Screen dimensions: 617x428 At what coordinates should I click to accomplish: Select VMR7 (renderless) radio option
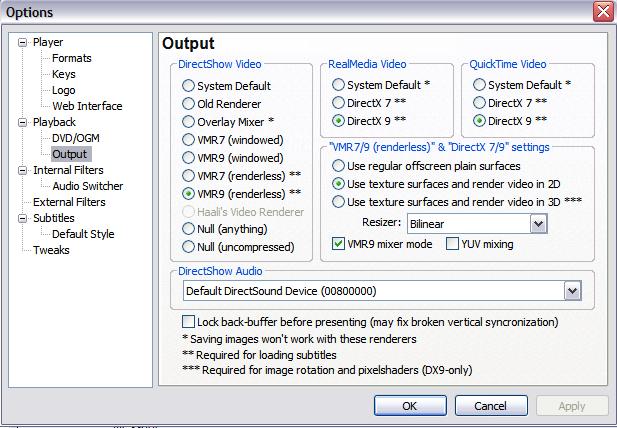188,176
